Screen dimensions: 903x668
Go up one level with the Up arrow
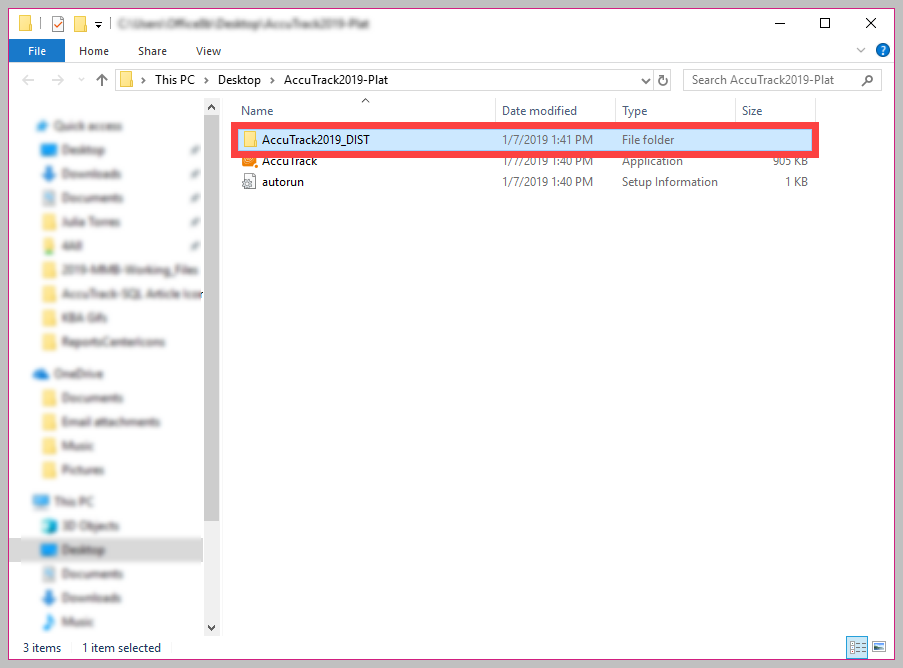click(x=102, y=80)
